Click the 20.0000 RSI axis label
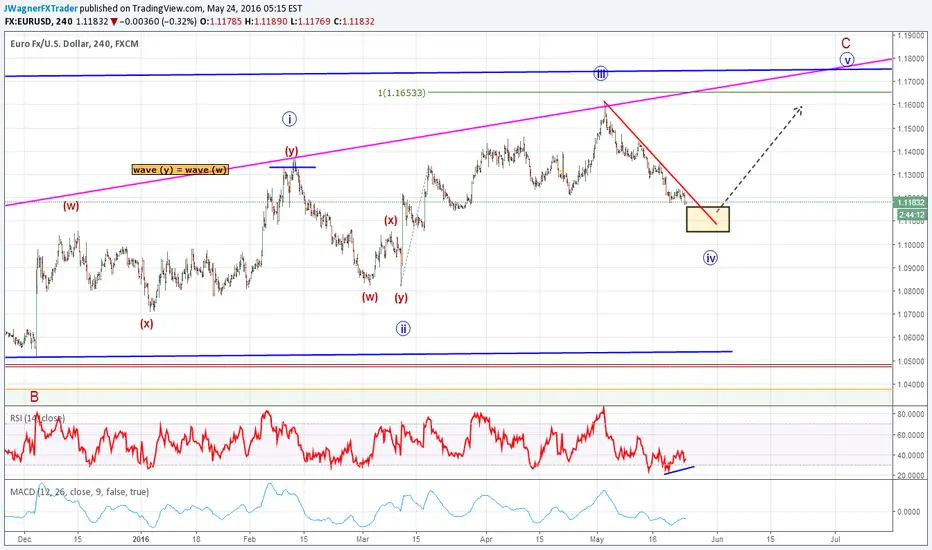This screenshot has height=550, width=932. (911, 476)
